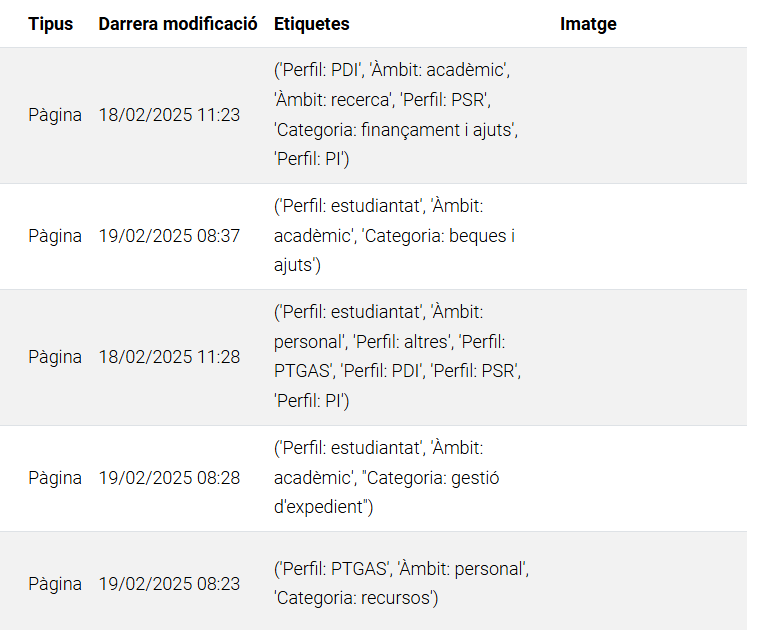Click the 18/02/2025 11:28 date cell
This screenshot has height=630, width=780.
(169, 357)
